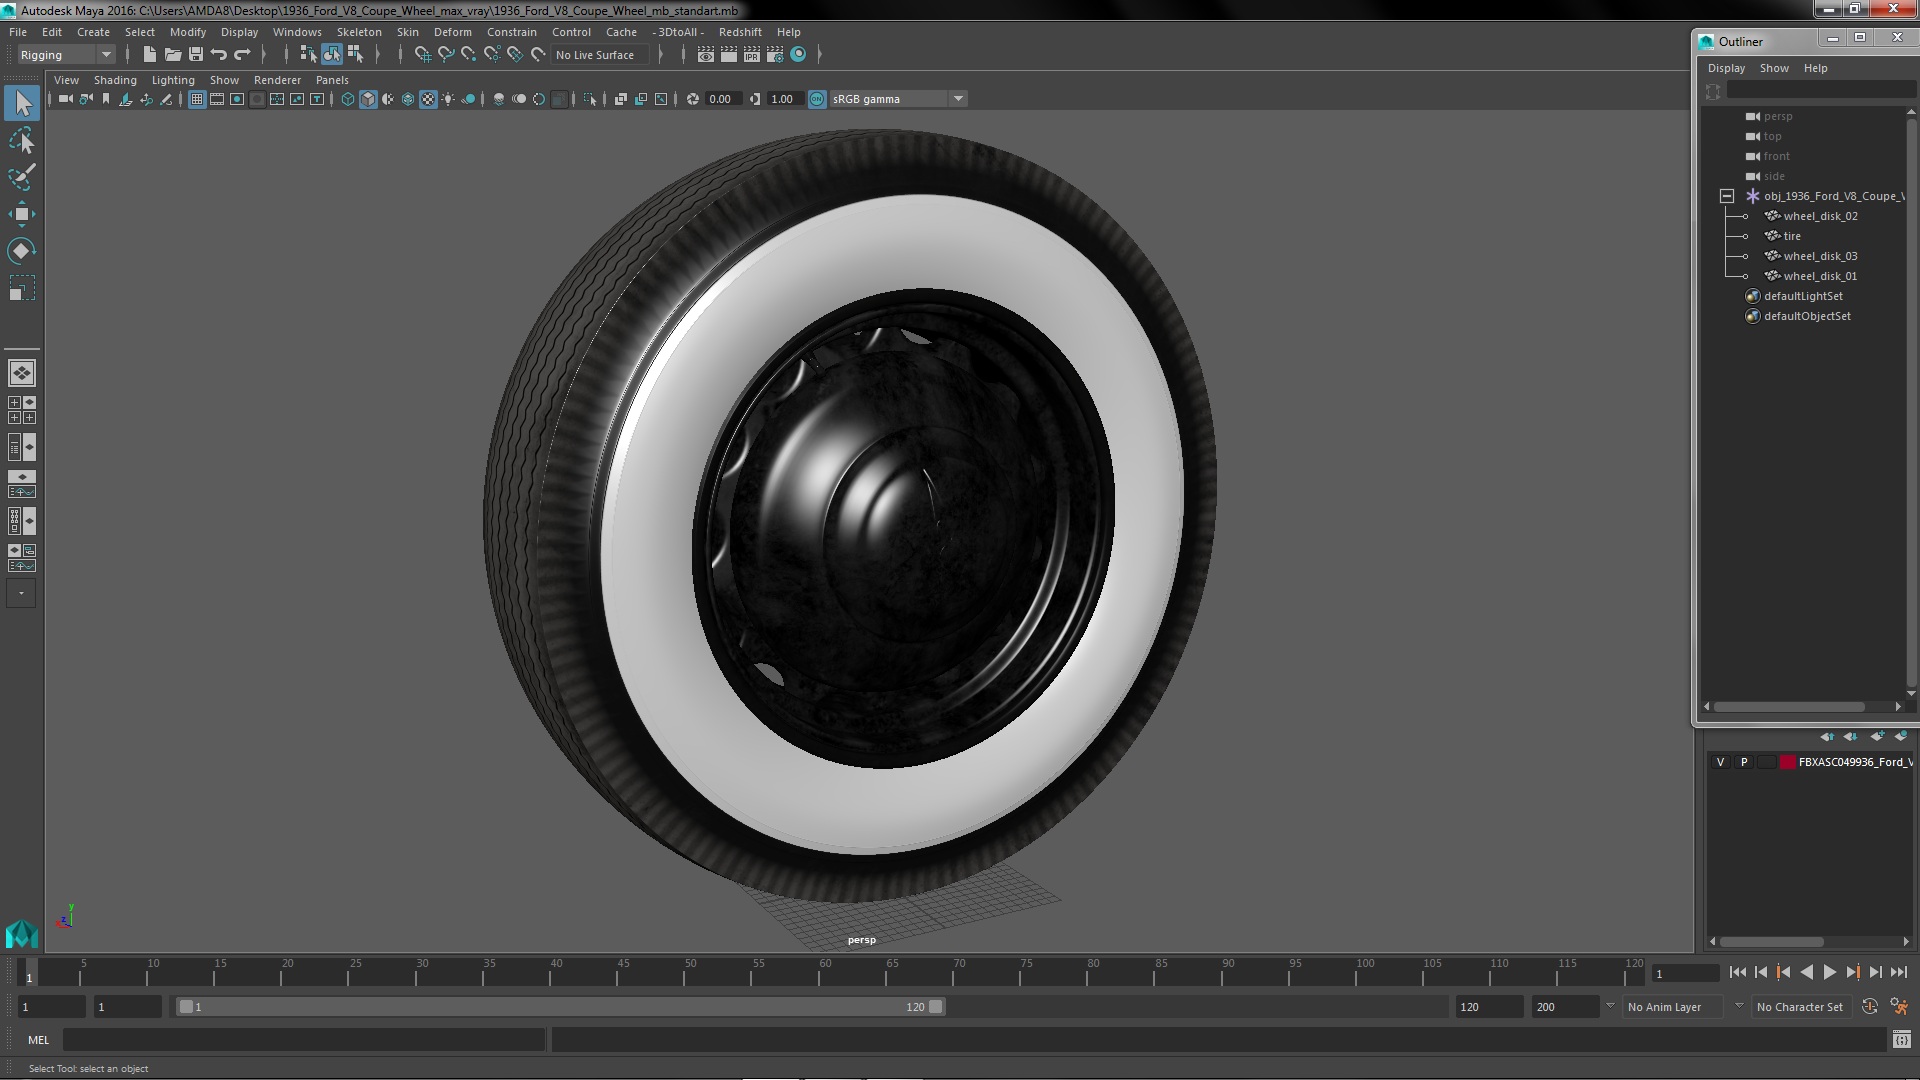Viewport: 1920px width, 1080px height.
Task: Switch to four view layout
Action: pos(22,410)
